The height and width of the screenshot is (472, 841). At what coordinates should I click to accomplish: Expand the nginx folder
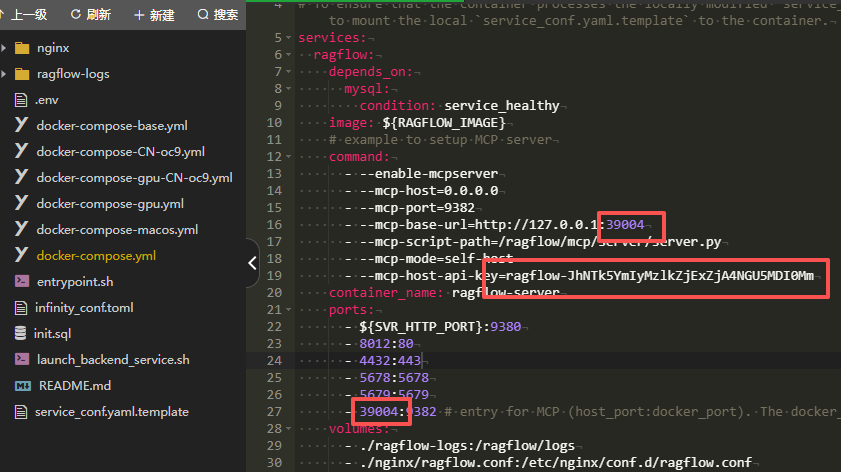click(53, 48)
